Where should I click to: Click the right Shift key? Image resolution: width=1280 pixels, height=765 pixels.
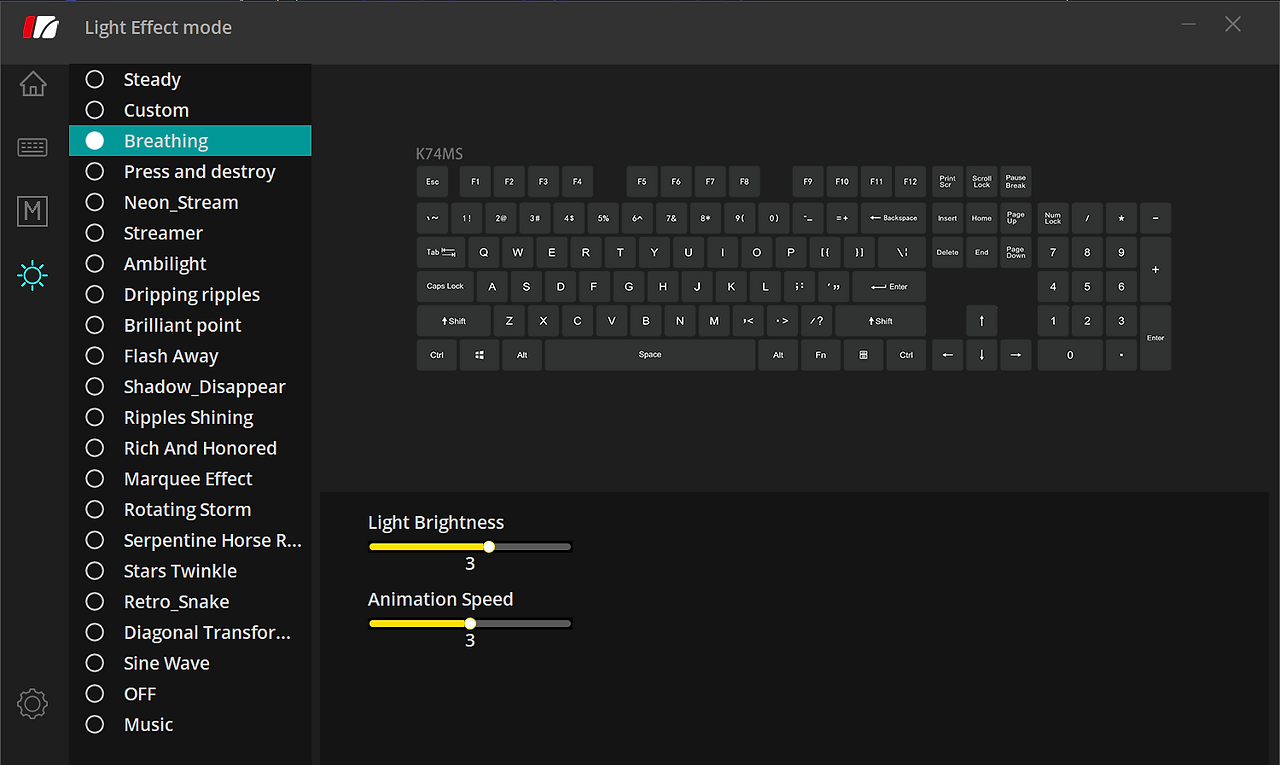[x=881, y=321]
